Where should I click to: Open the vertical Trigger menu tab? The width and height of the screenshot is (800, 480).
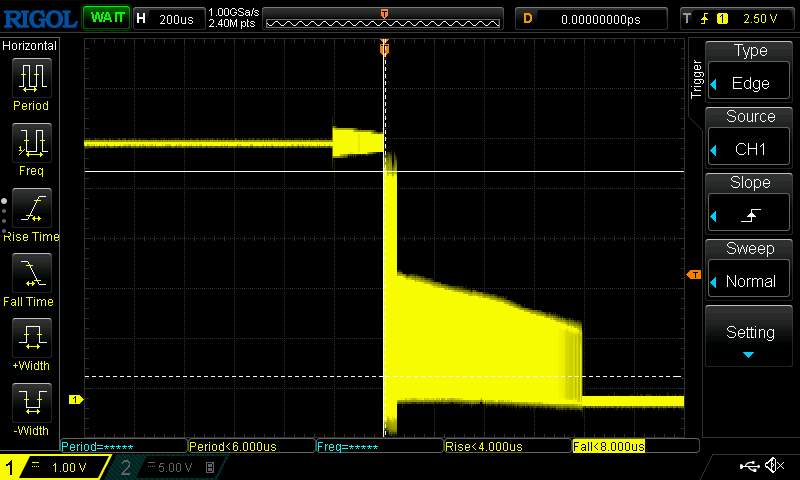[697, 80]
